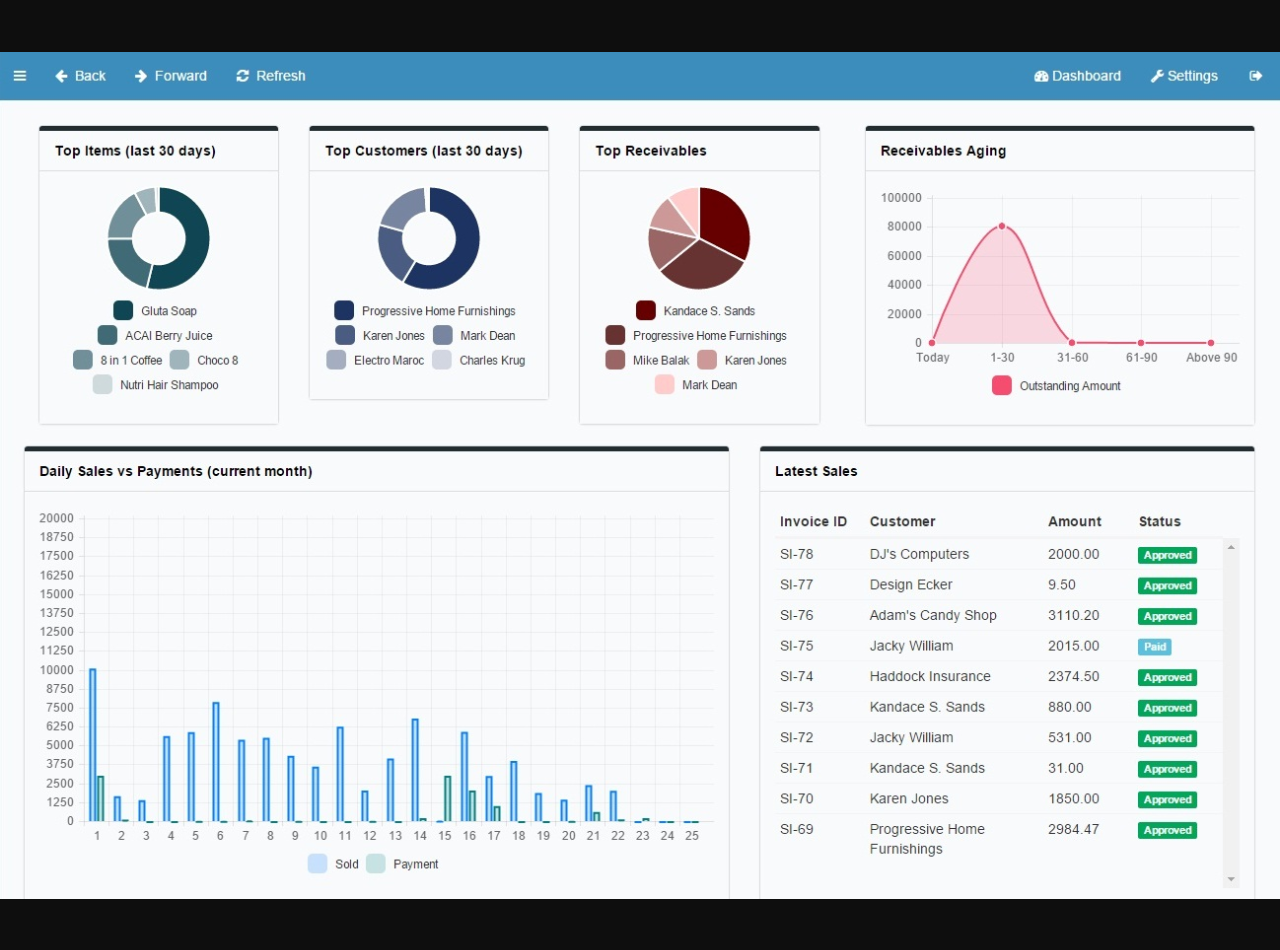Click the Refresh icon in the toolbar

point(242,76)
